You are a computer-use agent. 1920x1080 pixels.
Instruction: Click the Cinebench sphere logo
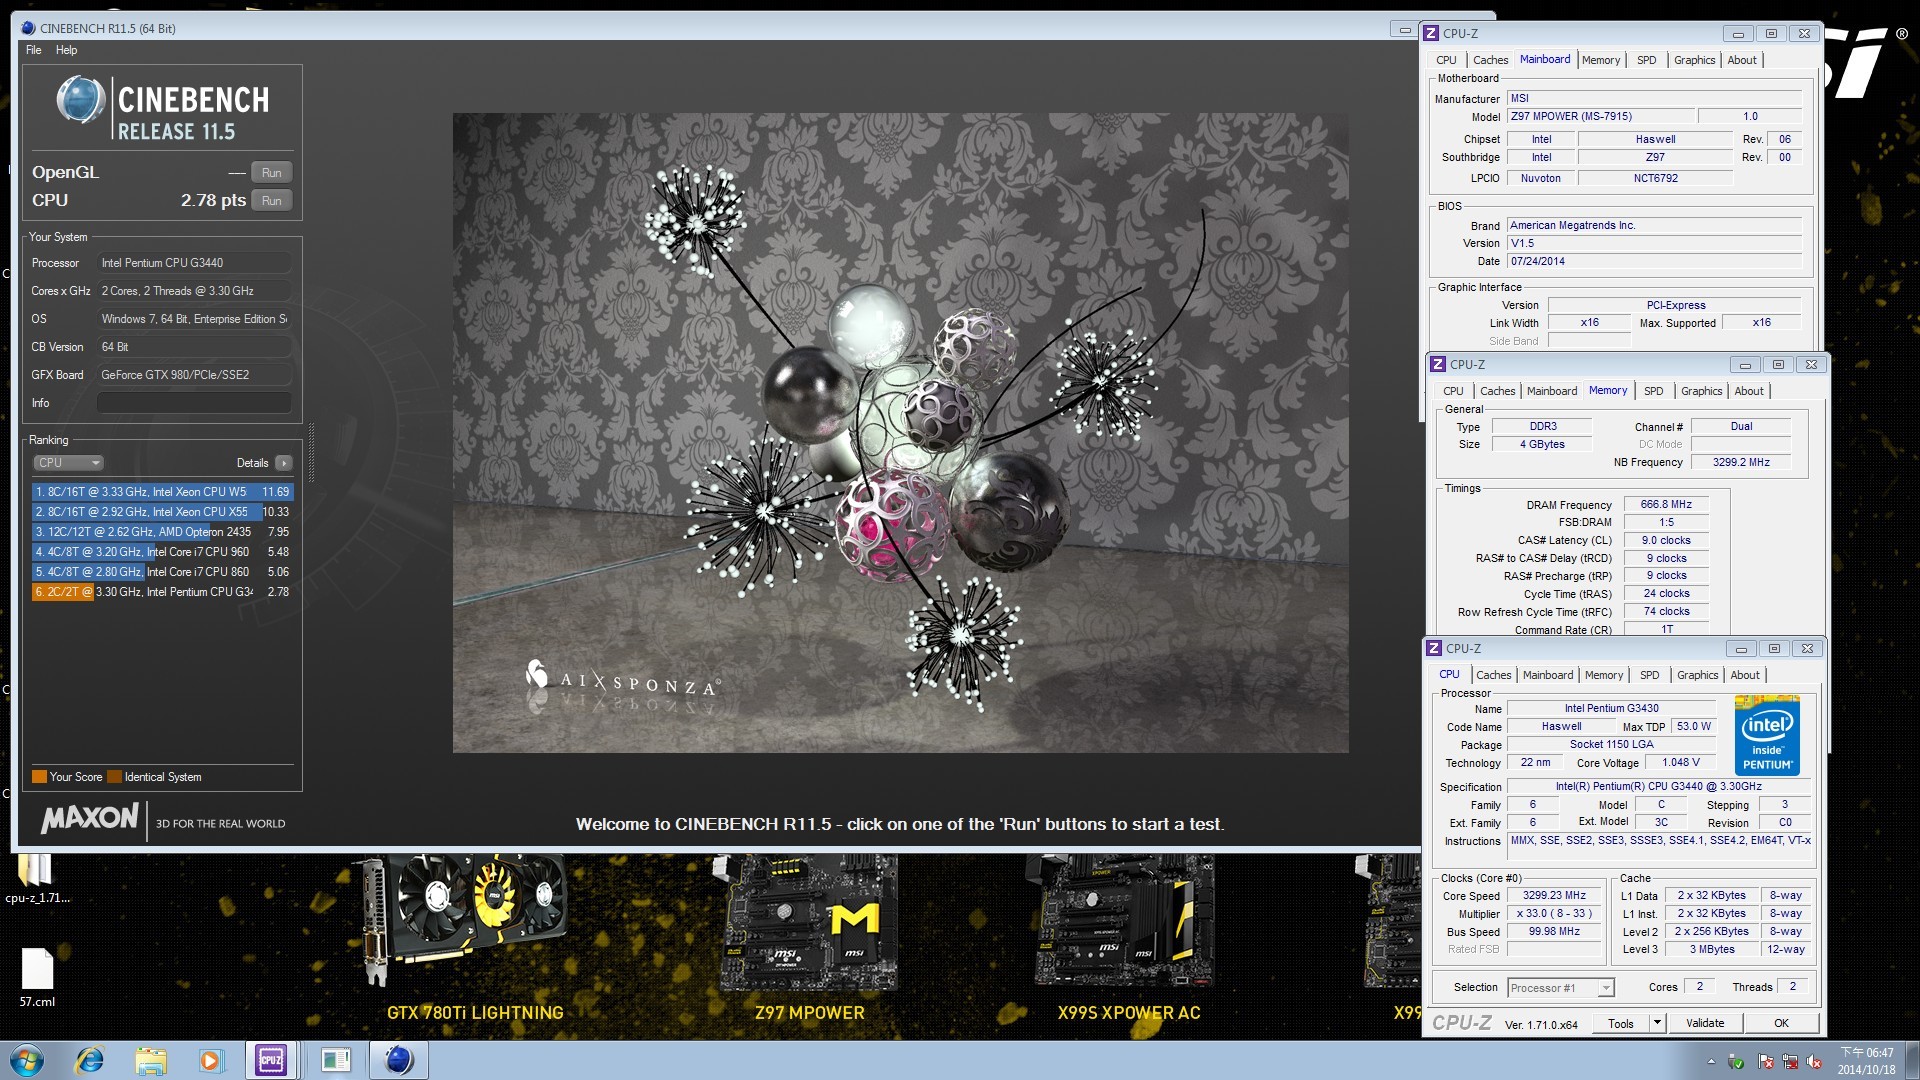click(81, 100)
